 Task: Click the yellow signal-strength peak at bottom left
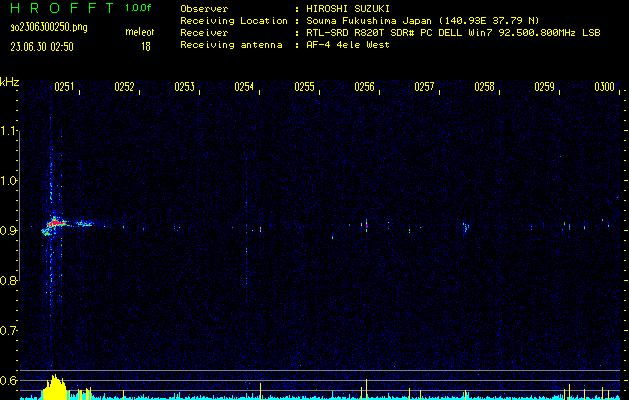click(x=57, y=388)
